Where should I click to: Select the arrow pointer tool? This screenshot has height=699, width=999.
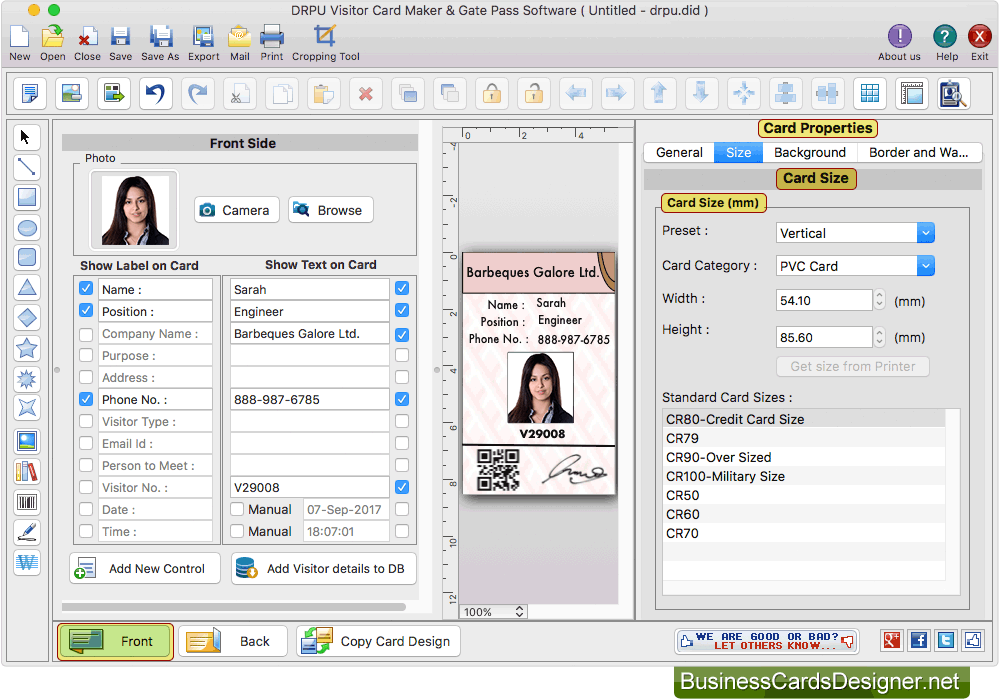26,137
